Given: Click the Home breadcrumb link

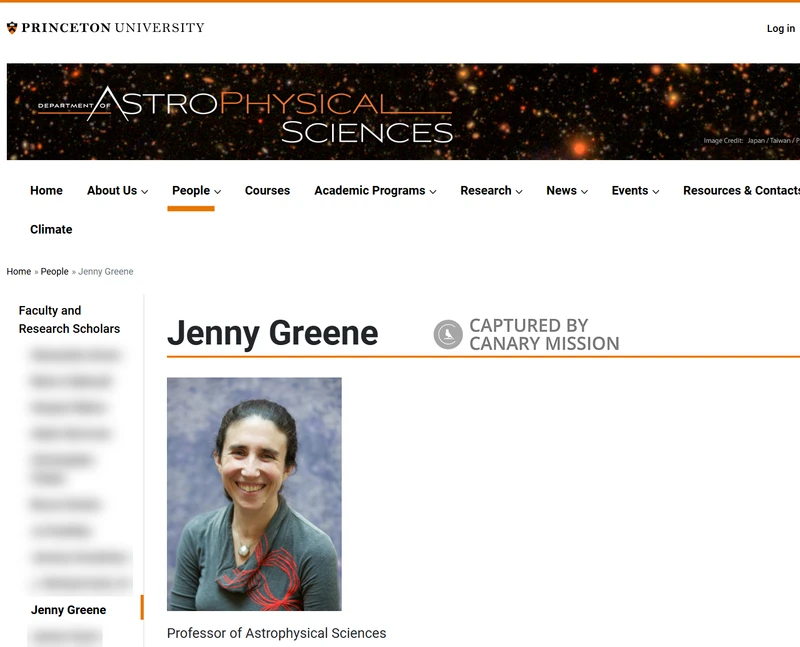Looking at the screenshot, I should pyautogui.click(x=19, y=271).
